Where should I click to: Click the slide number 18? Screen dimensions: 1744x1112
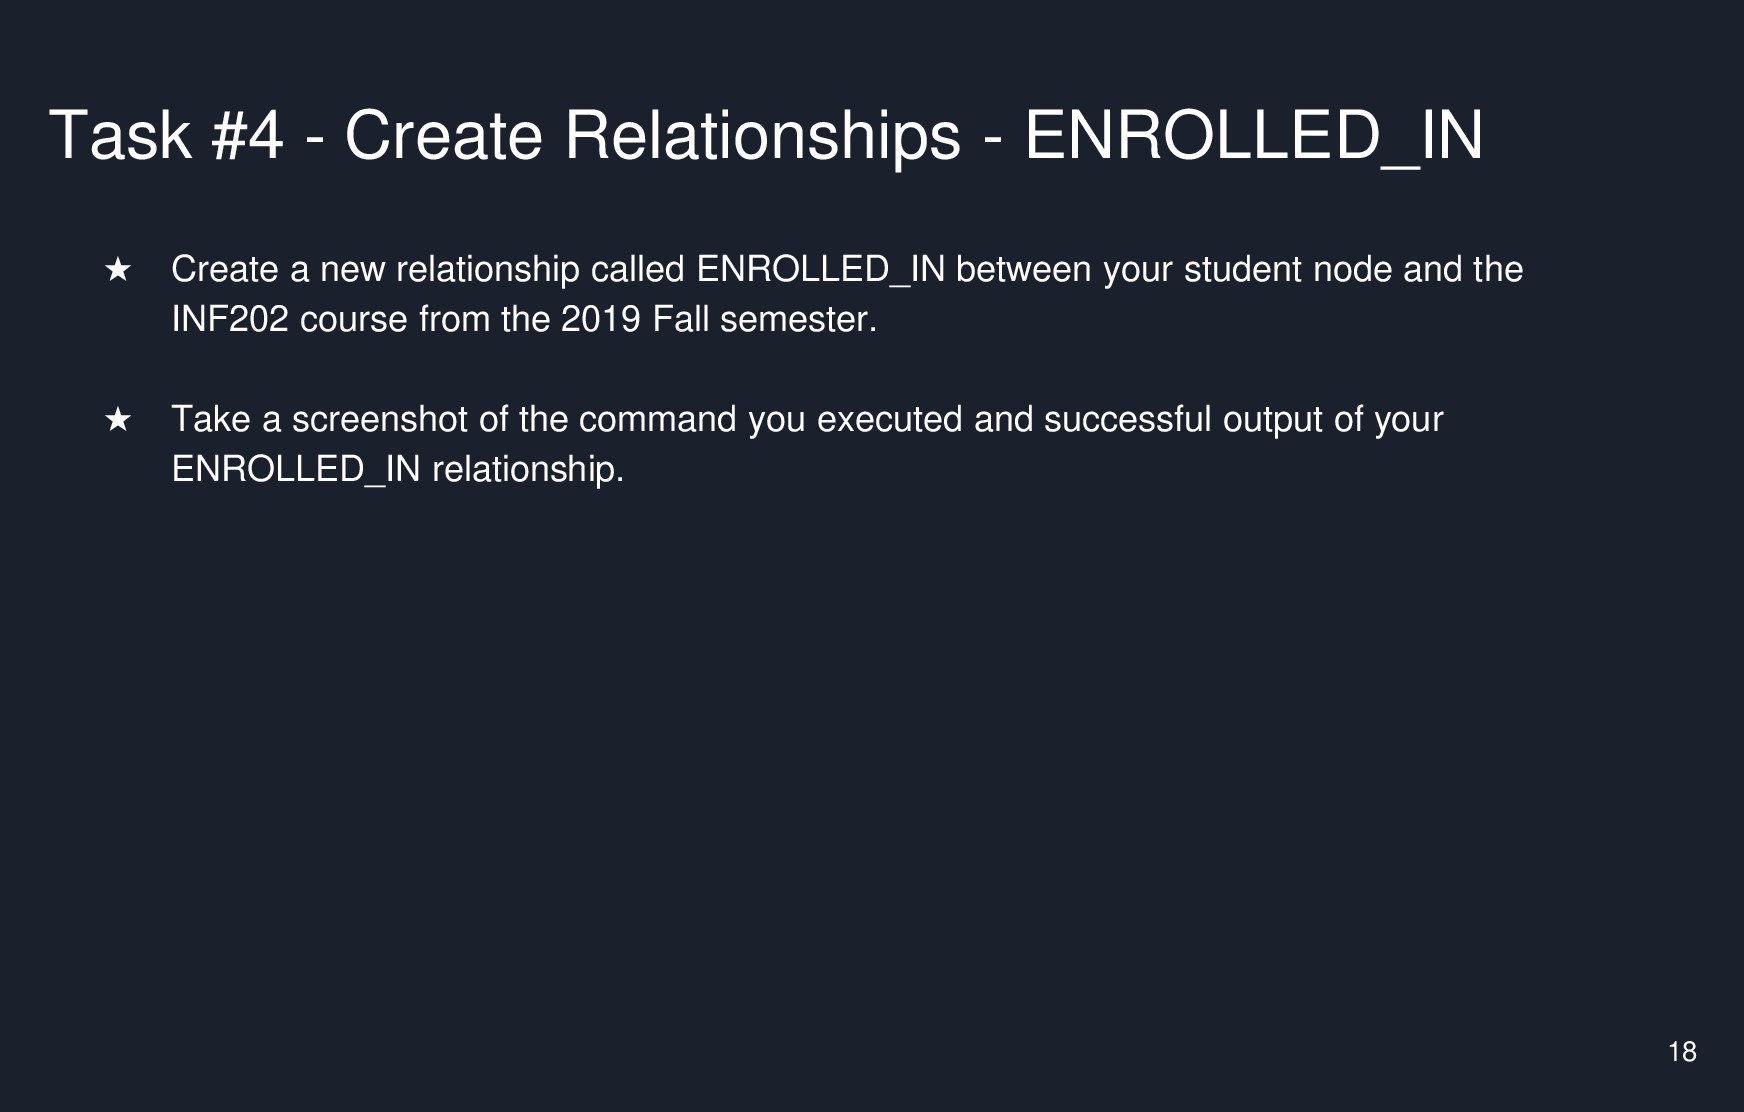[1682, 1052]
